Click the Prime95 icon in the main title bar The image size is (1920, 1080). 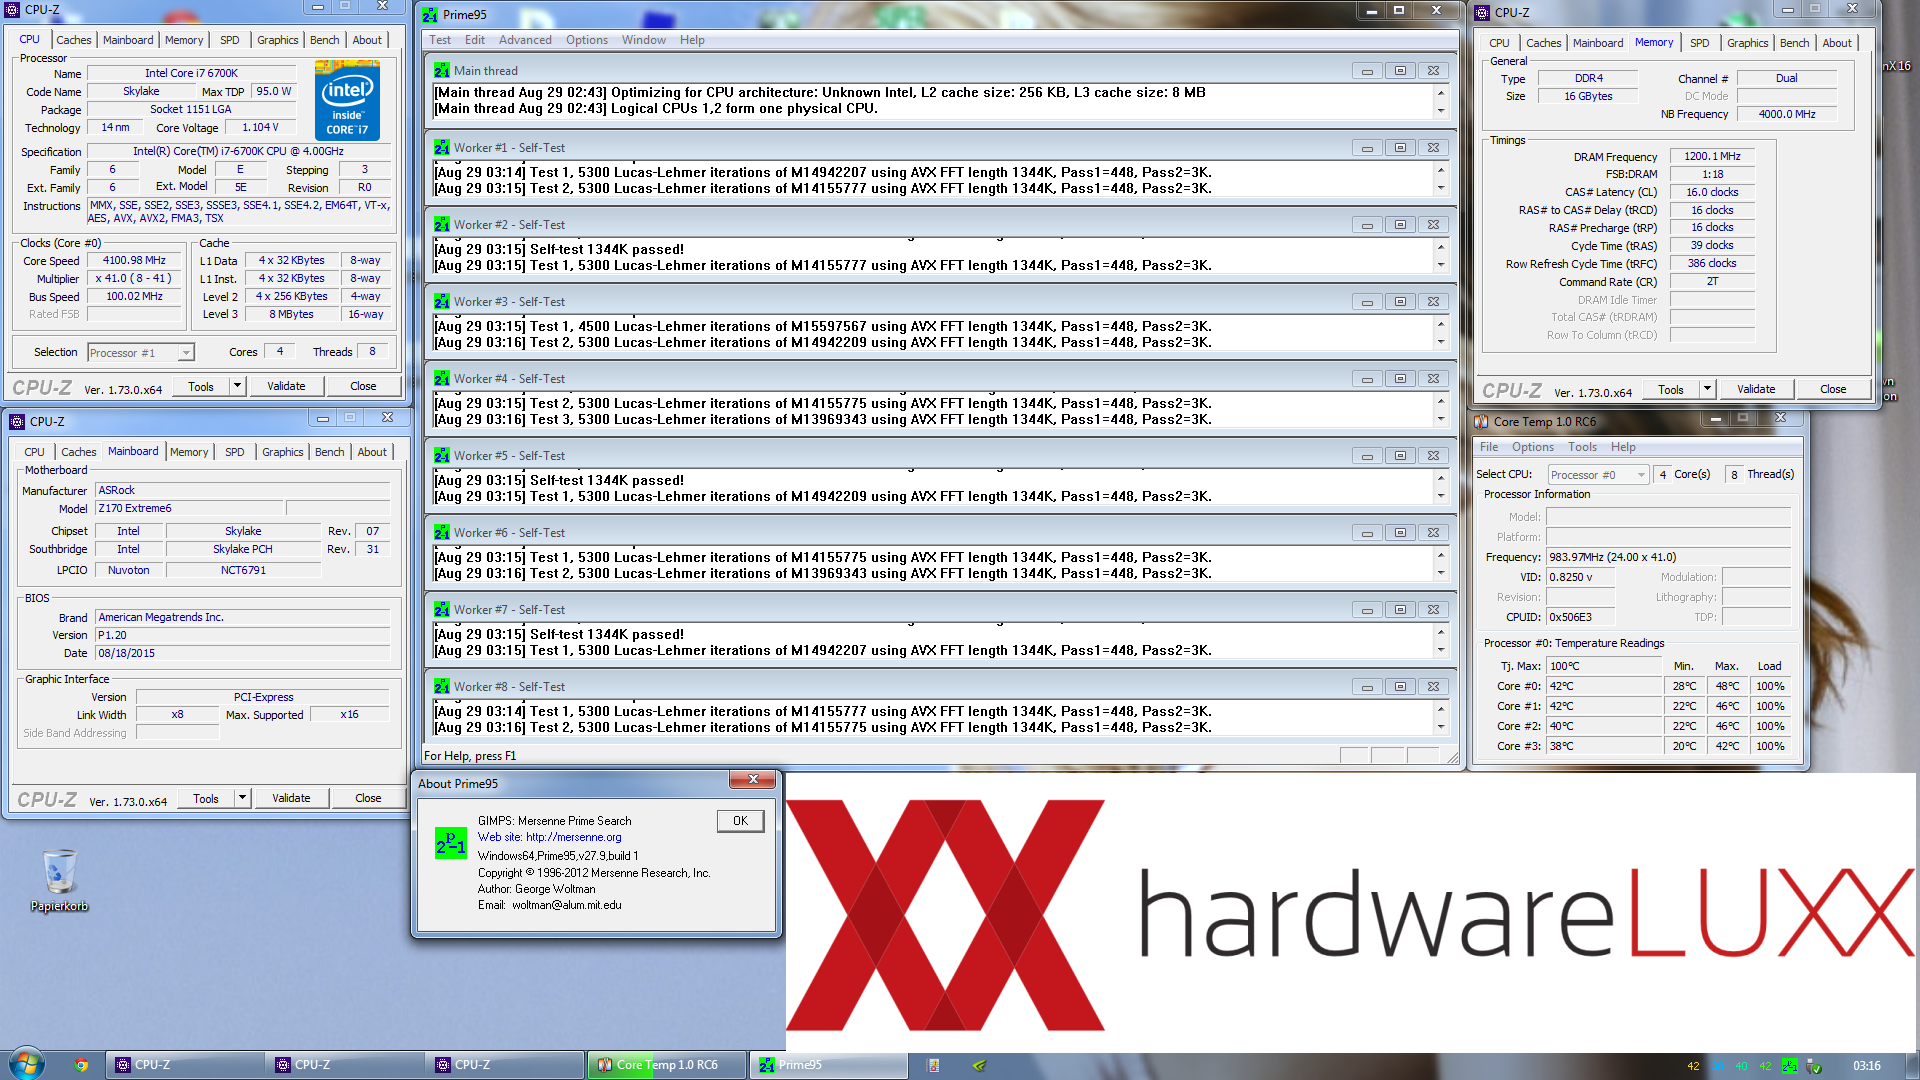coord(430,15)
